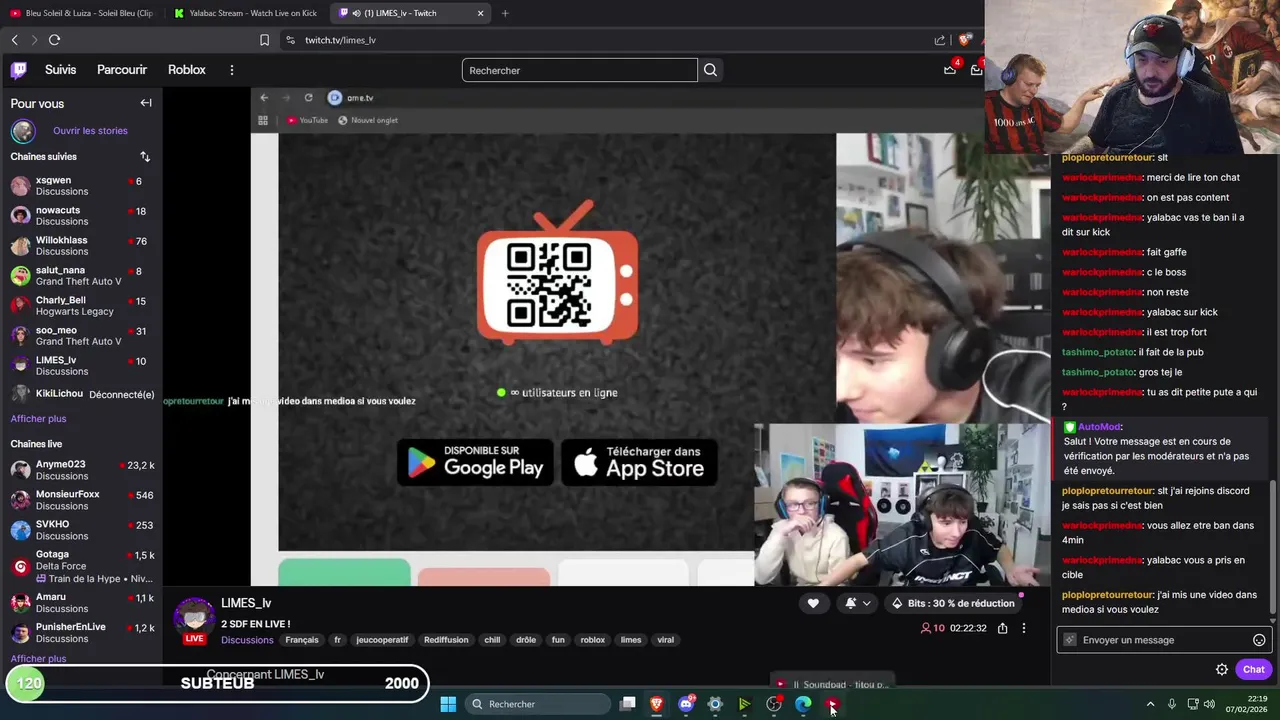This screenshot has height=720, width=1280.
Task: Open the Discussions category link under title
Action: 247,640
